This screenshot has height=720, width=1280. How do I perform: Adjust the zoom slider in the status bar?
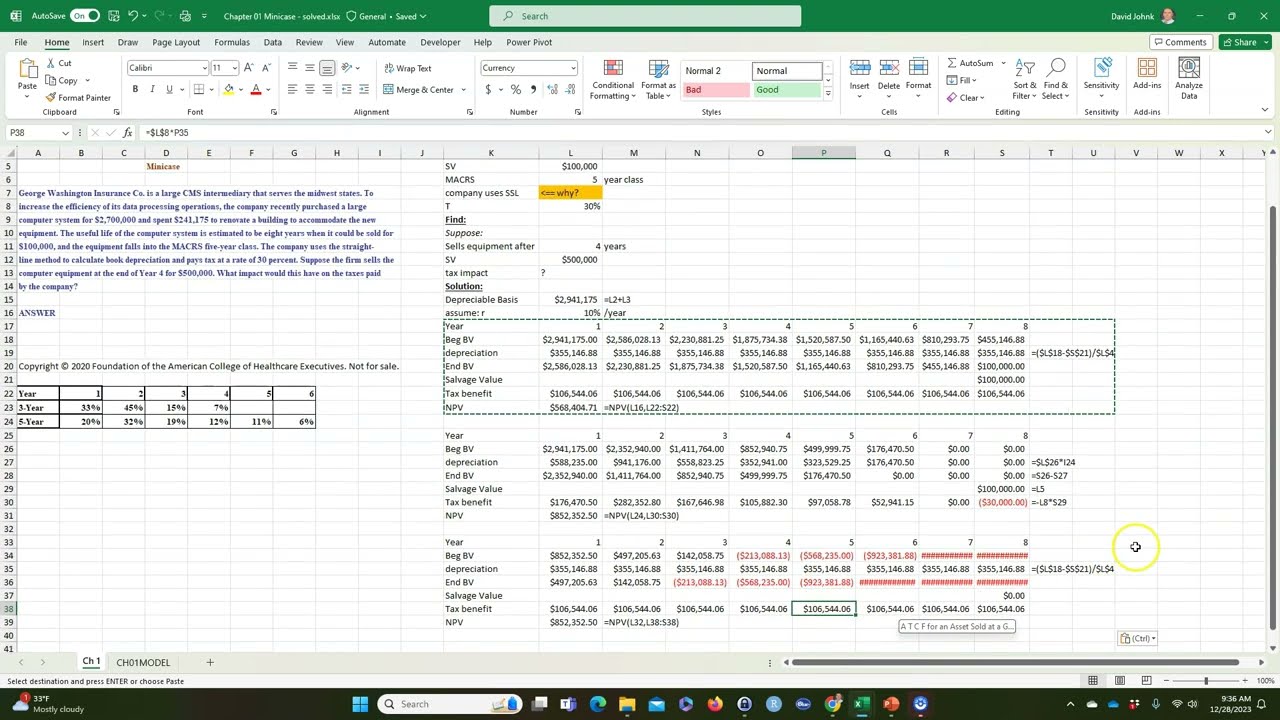[x=1206, y=681]
